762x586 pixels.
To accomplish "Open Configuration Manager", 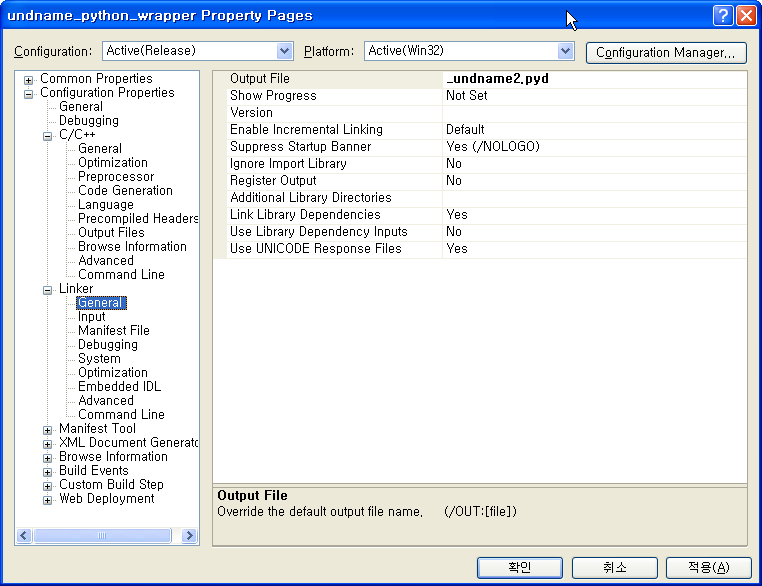I will coord(666,52).
